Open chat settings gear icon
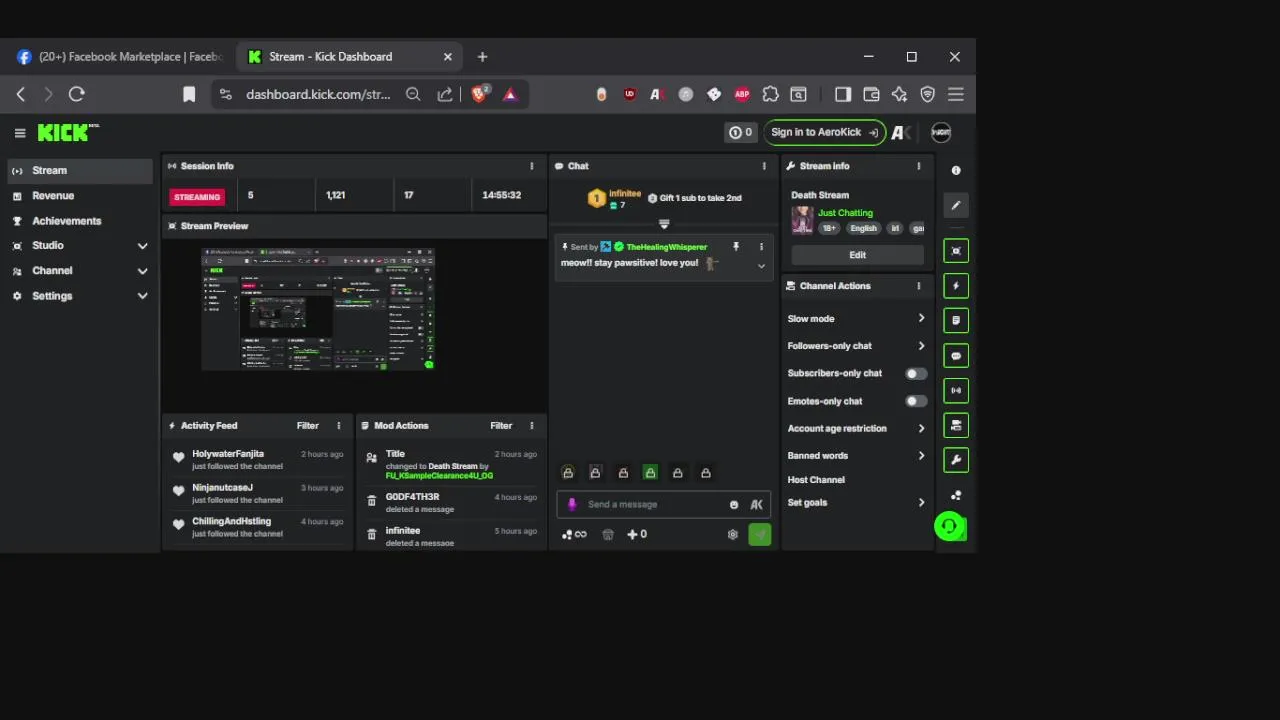The height and width of the screenshot is (720, 1280). pyautogui.click(x=732, y=535)
